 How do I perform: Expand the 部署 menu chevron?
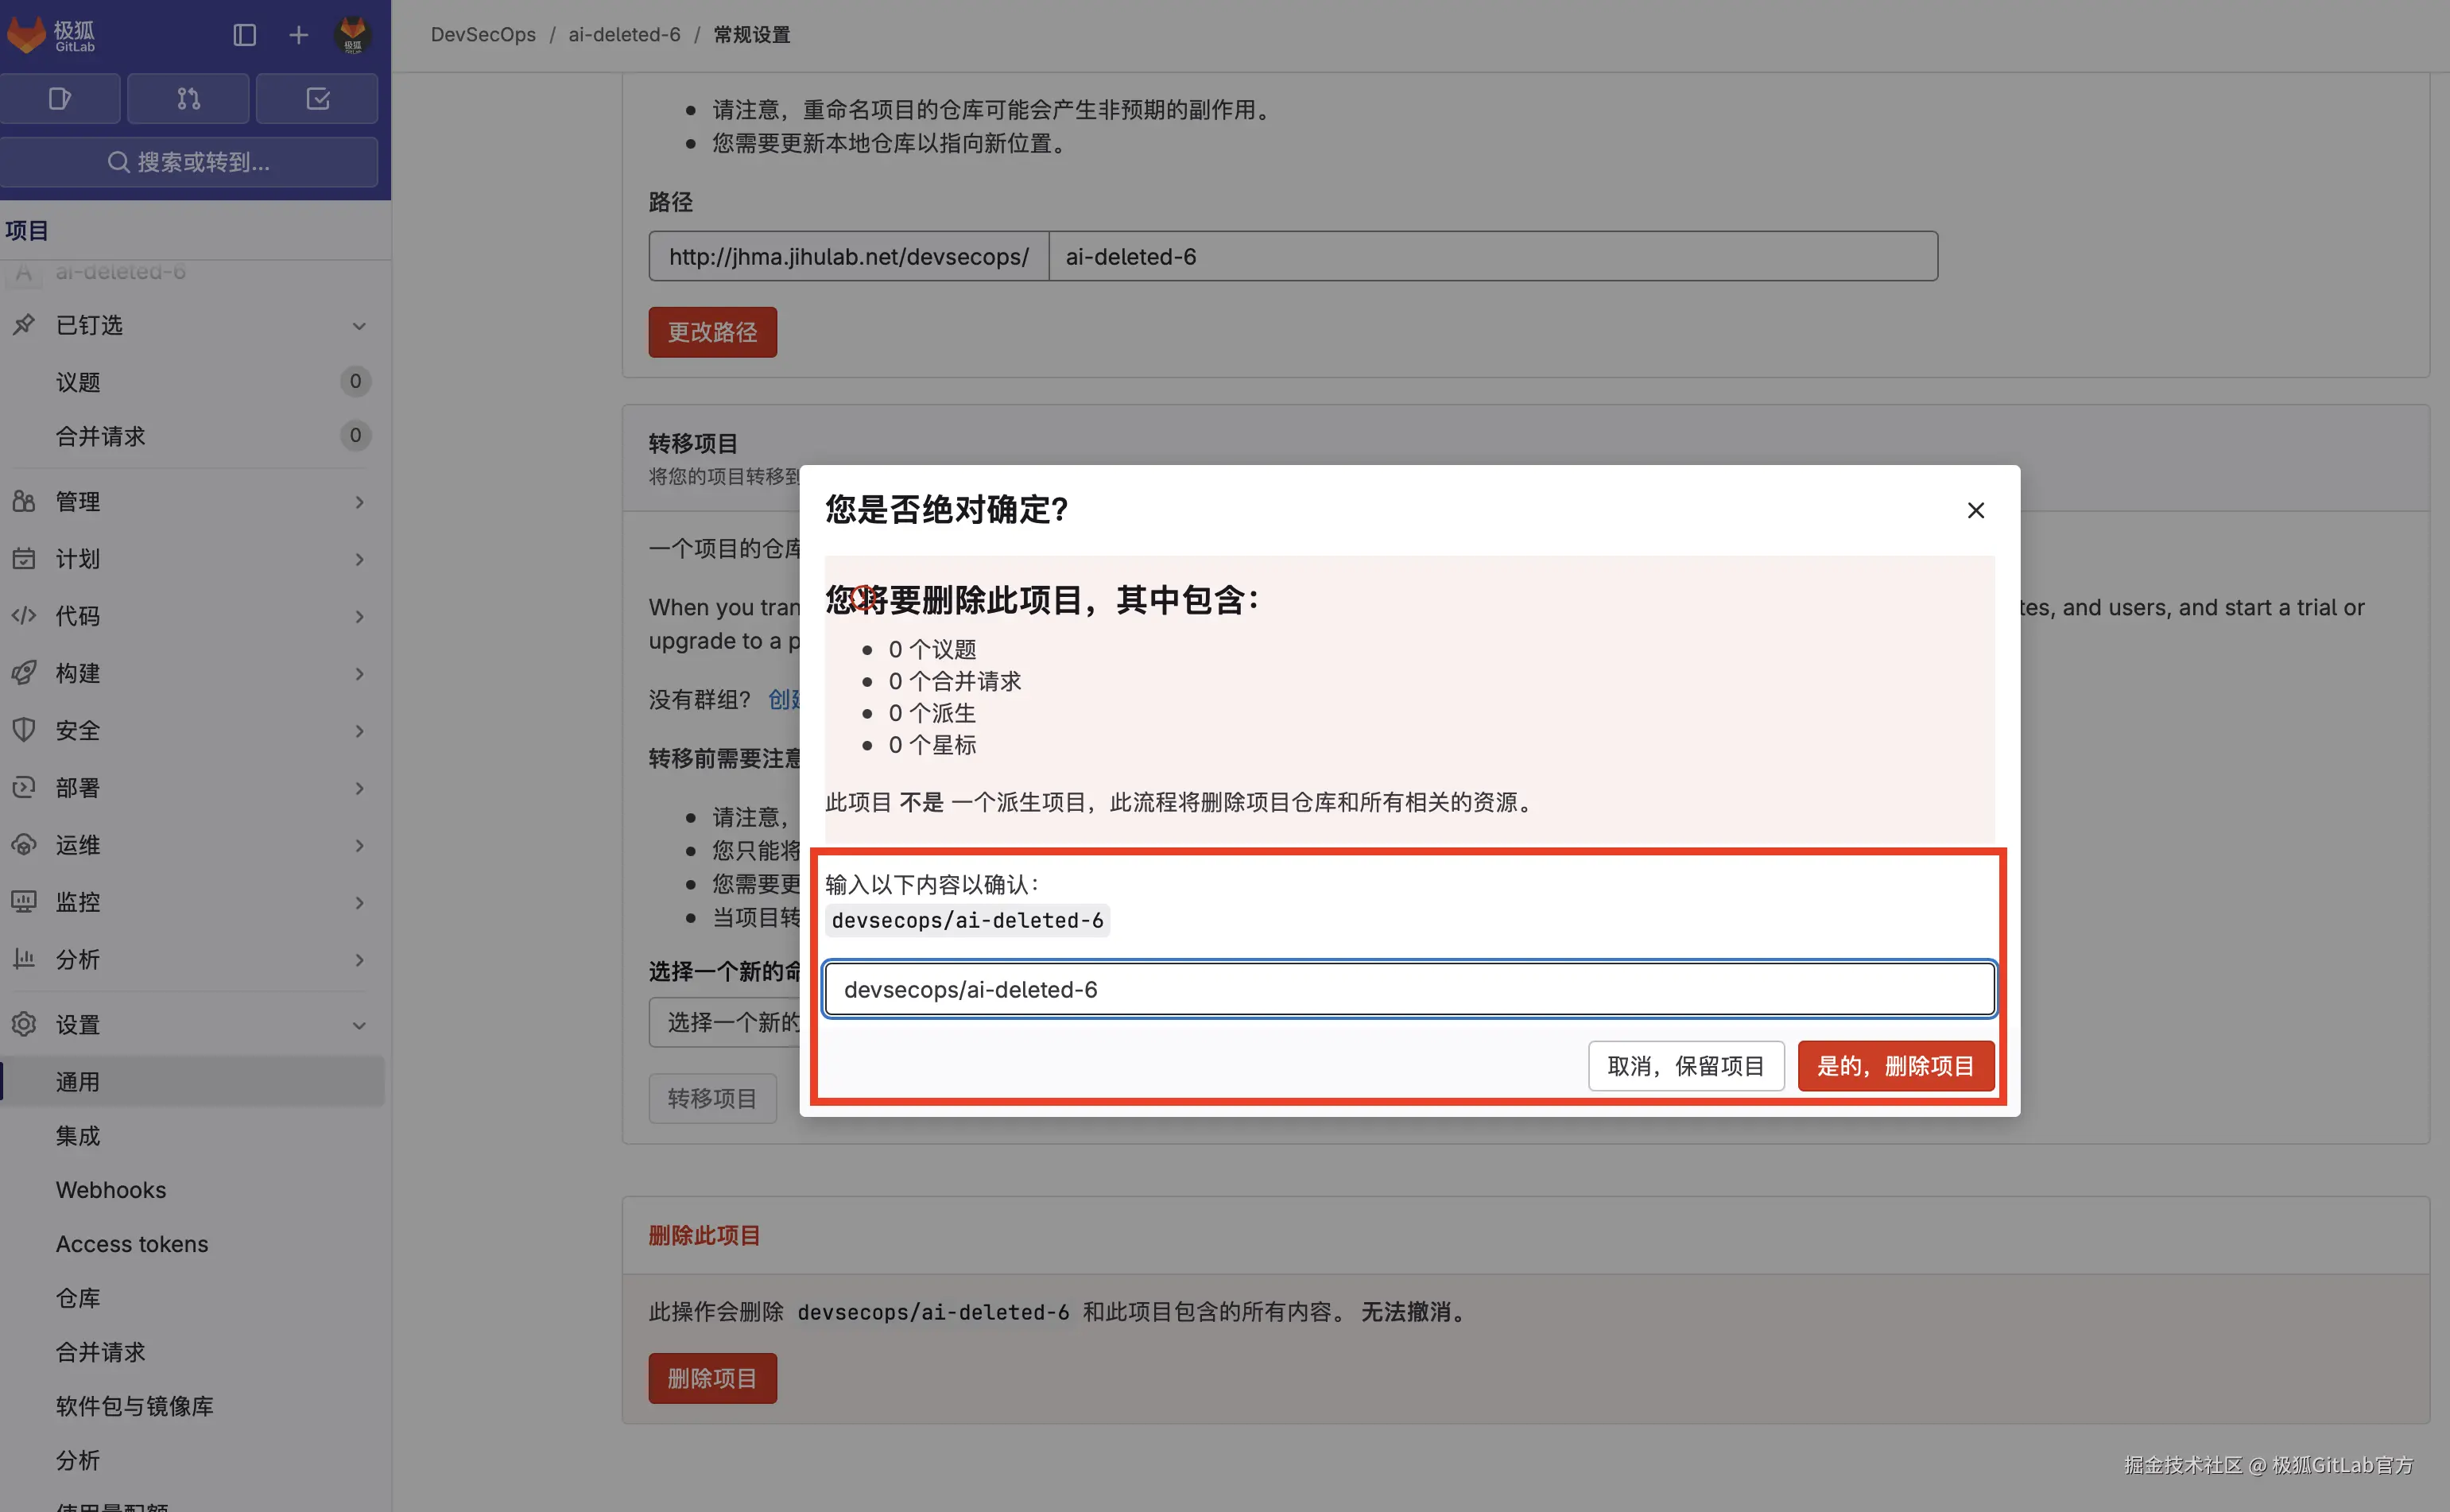359,788
